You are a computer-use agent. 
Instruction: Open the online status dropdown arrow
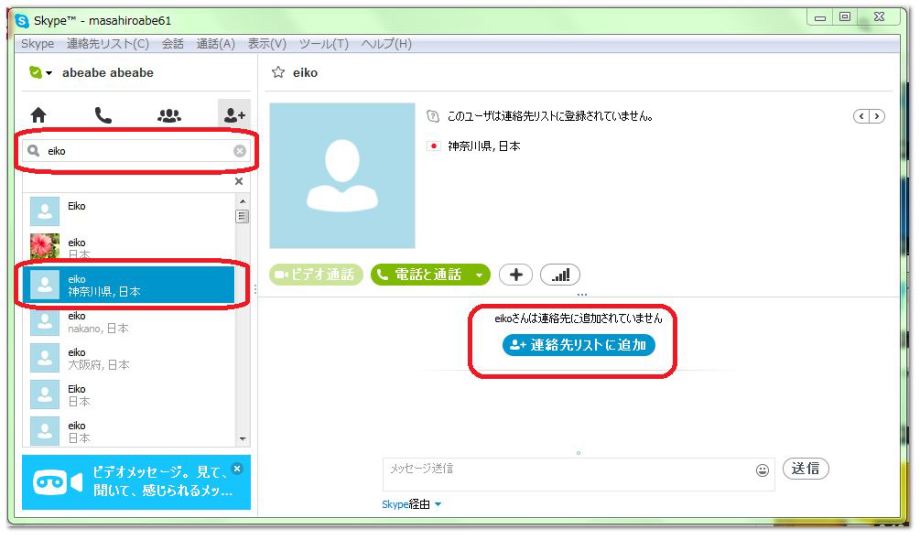tap(49, 73)
